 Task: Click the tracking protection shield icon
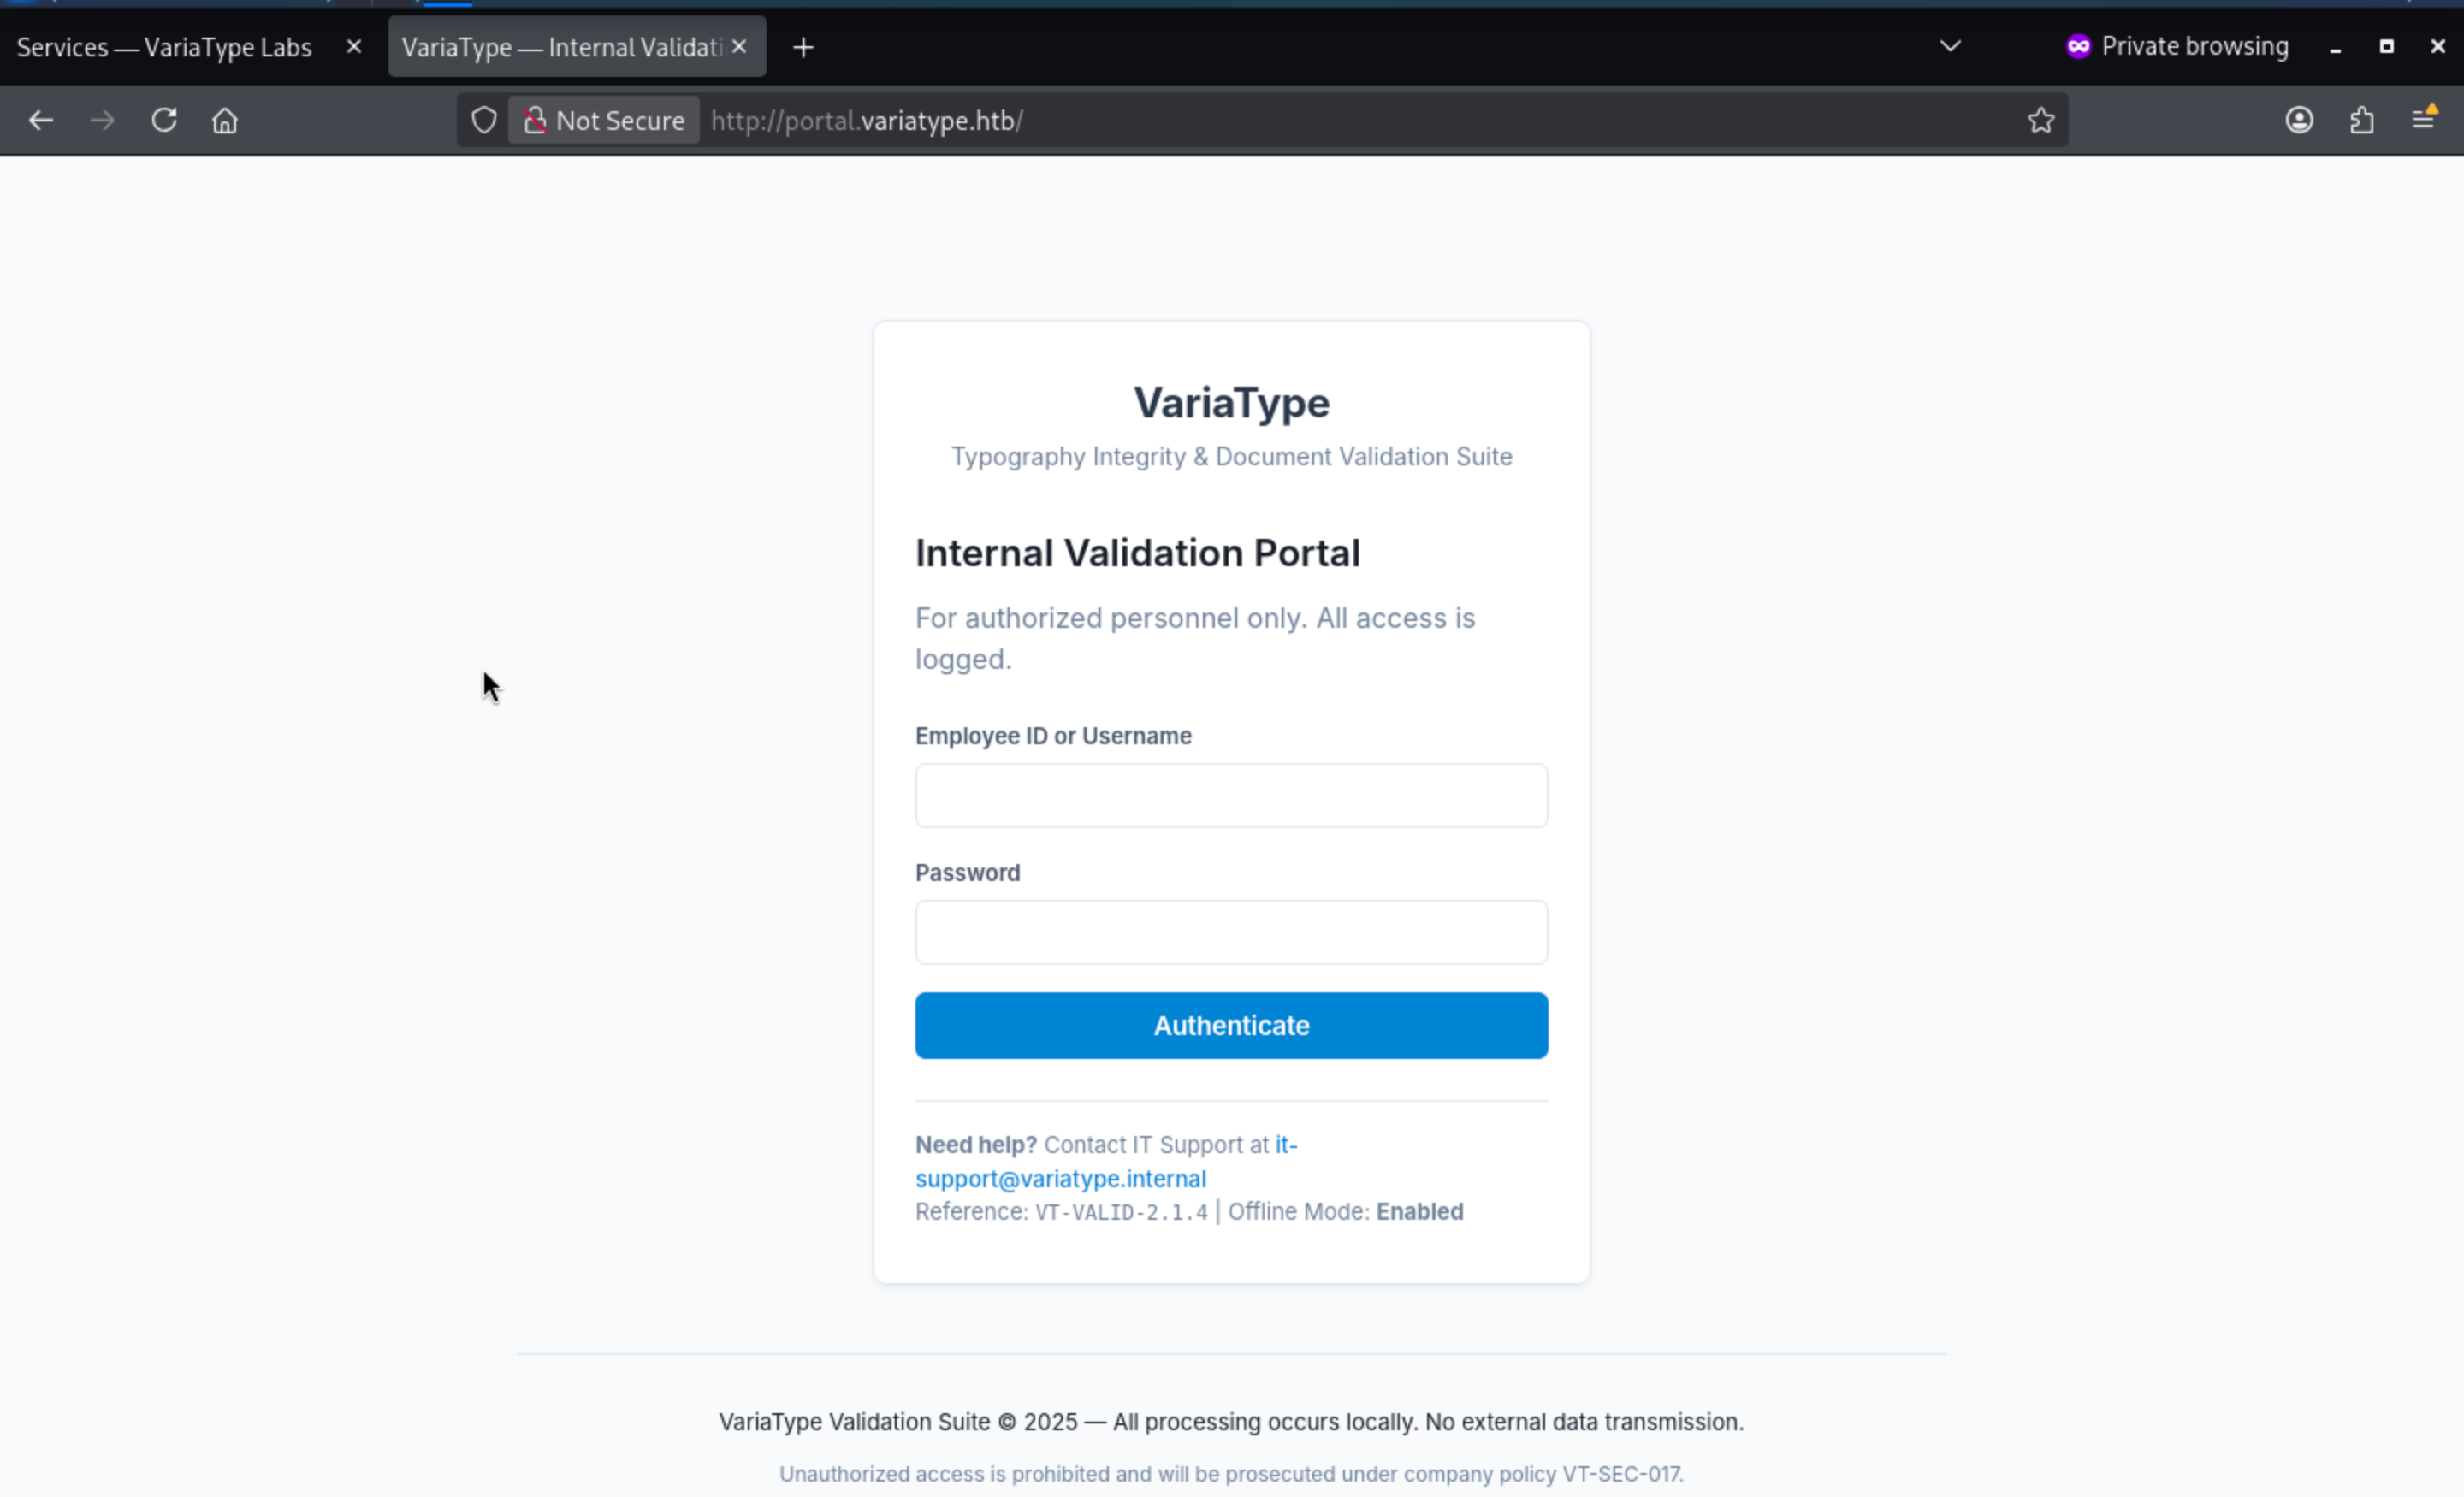[484, 121]
